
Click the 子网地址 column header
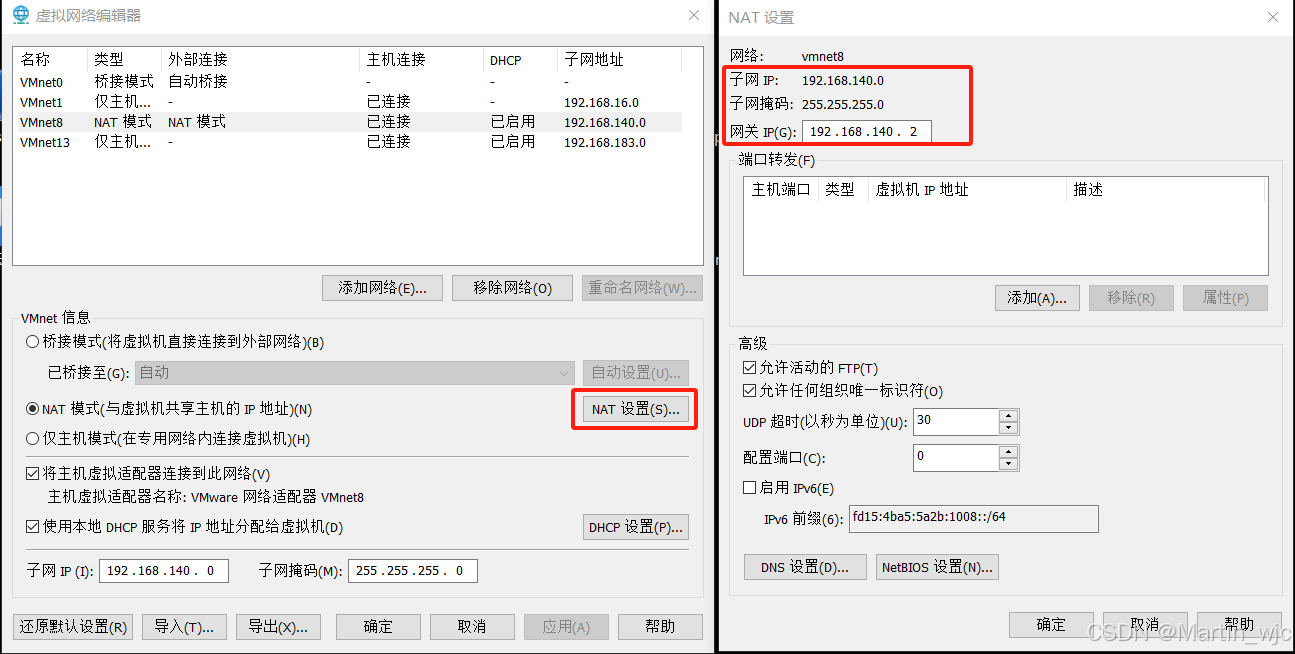coord(619,60)
